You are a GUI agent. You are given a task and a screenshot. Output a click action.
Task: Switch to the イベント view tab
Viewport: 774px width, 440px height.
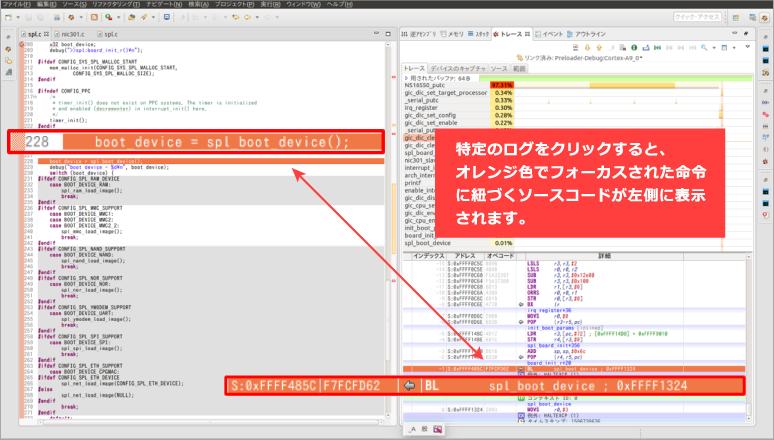(549, 34)
